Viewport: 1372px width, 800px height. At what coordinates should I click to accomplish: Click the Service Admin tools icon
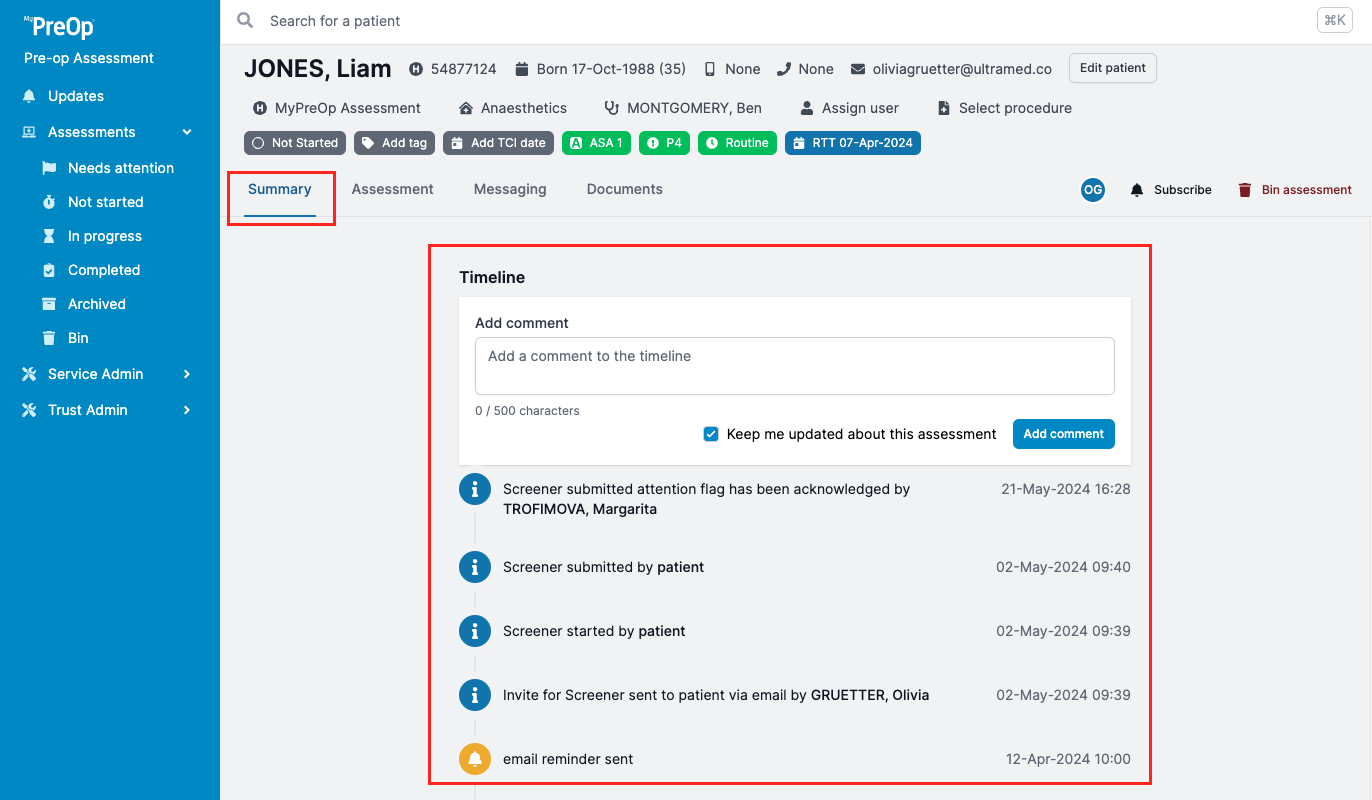[29, 374]
